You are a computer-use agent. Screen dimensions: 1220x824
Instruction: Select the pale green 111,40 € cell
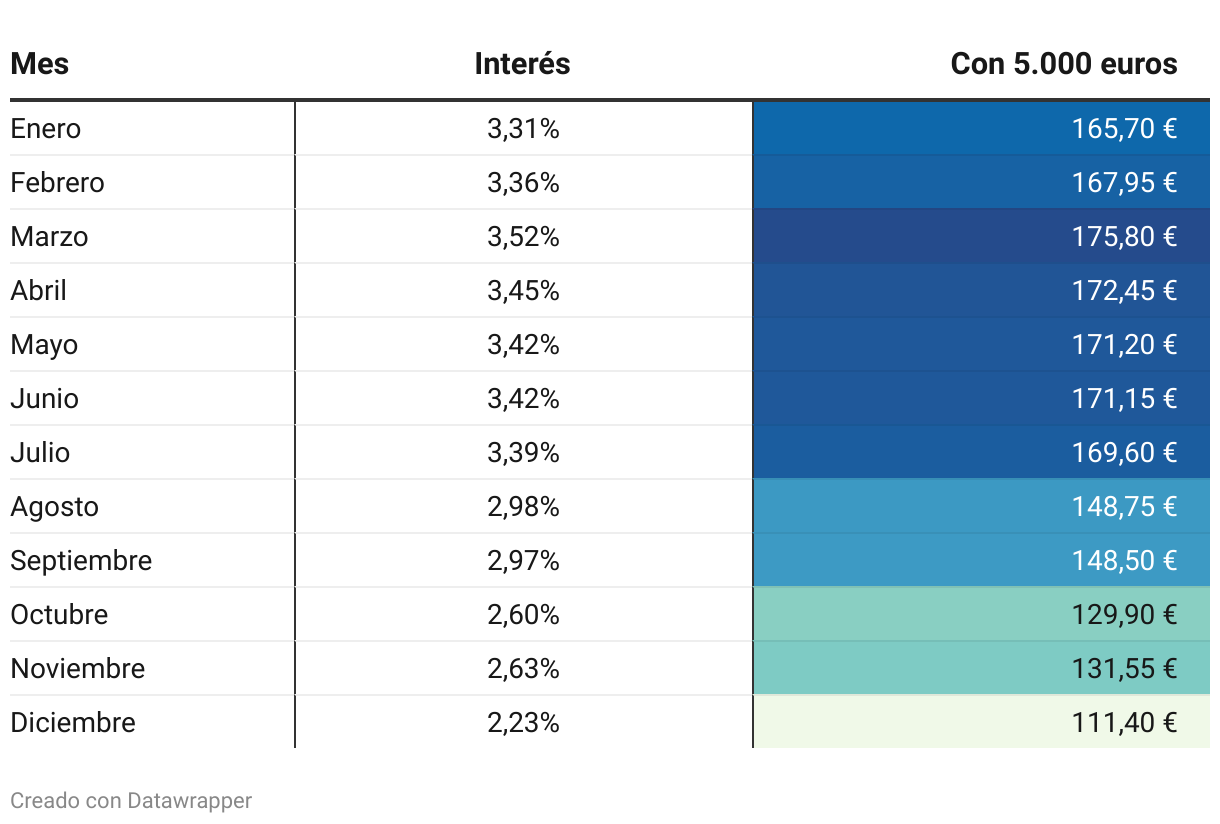(x=1124, y=723)
